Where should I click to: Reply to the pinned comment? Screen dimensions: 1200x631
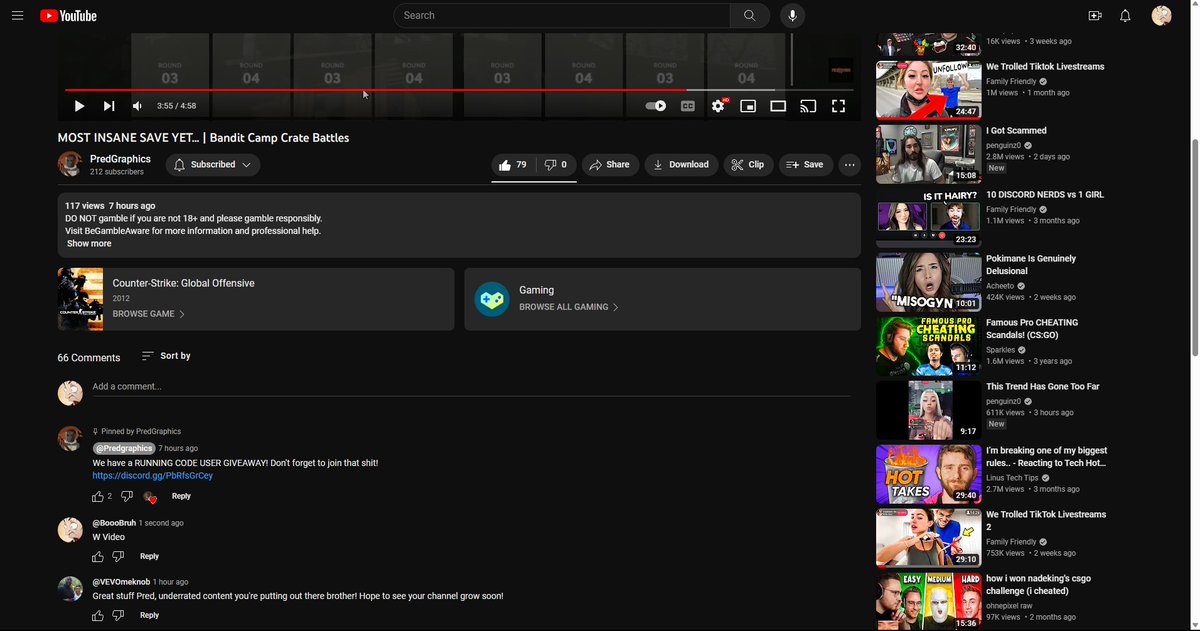(x=181, y=497)
